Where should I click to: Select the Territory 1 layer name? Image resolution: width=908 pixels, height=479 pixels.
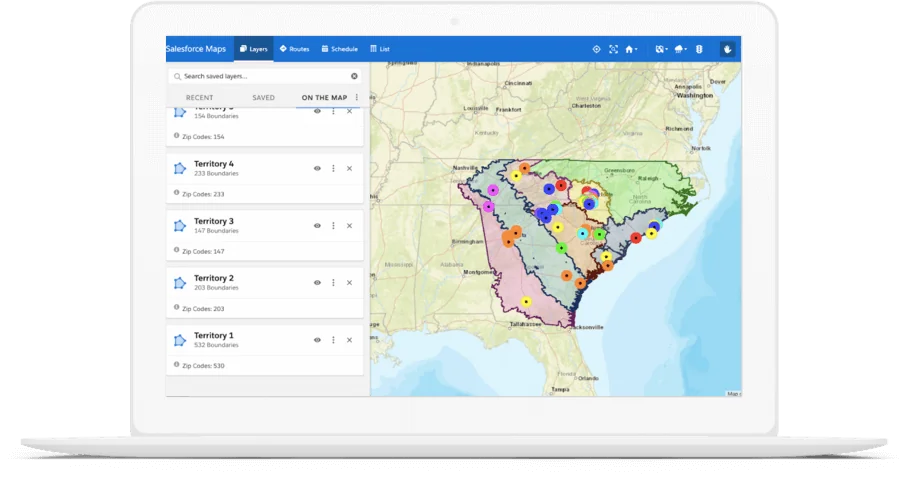[214, 335]
